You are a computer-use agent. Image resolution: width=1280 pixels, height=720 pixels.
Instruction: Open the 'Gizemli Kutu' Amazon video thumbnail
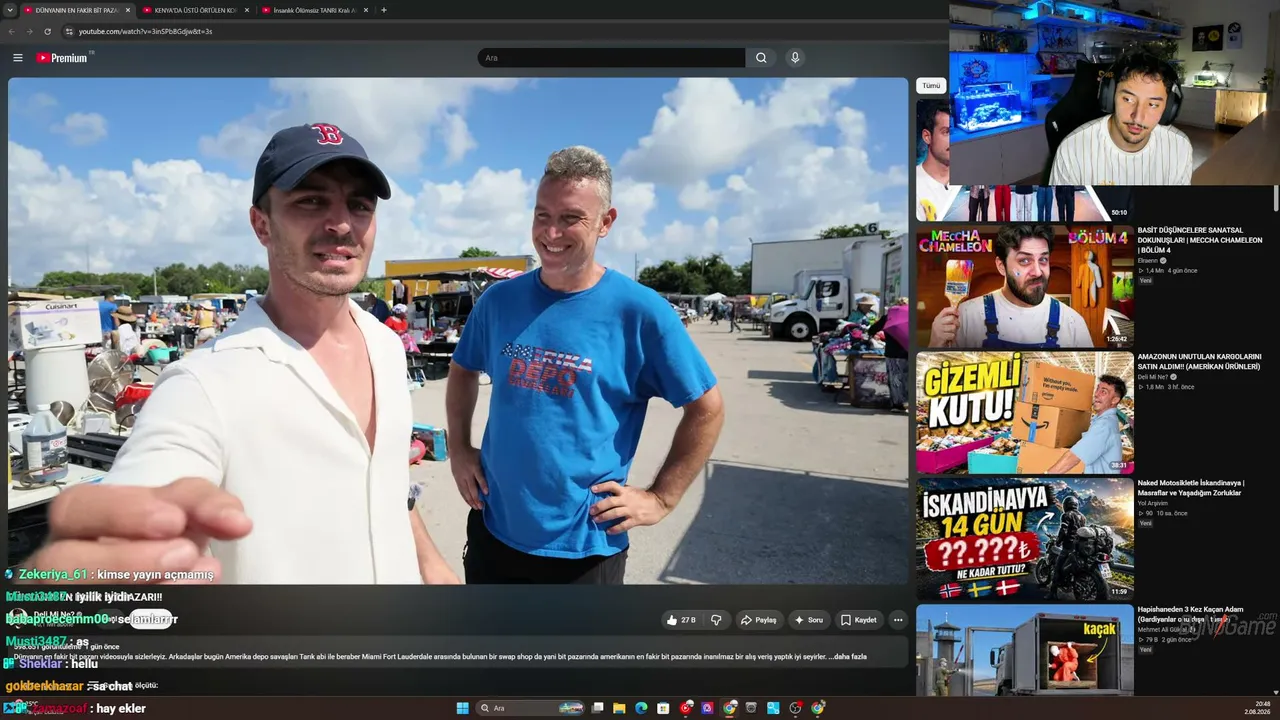click(x=1025, y=412)
